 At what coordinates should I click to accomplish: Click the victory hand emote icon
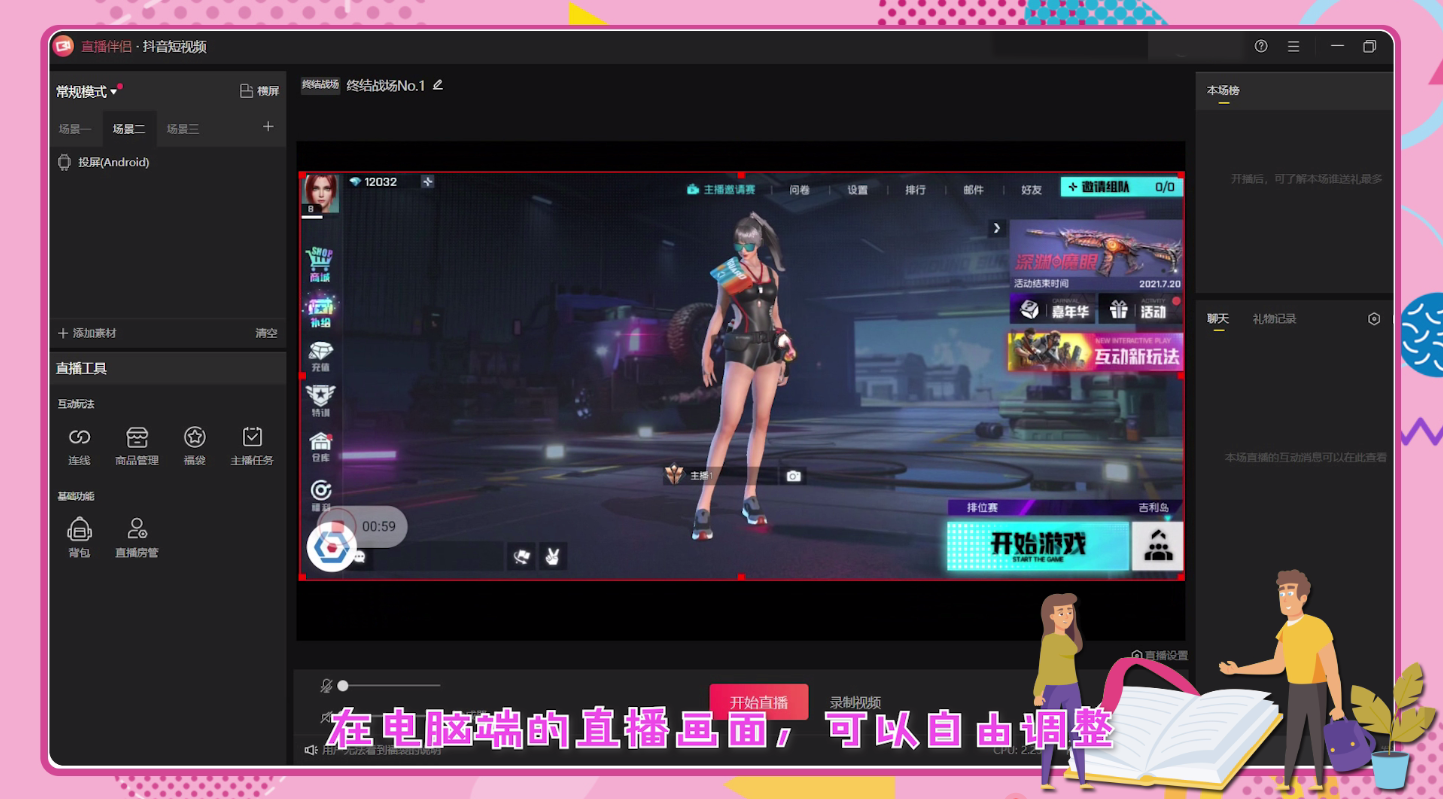click(x=551, y=557)
